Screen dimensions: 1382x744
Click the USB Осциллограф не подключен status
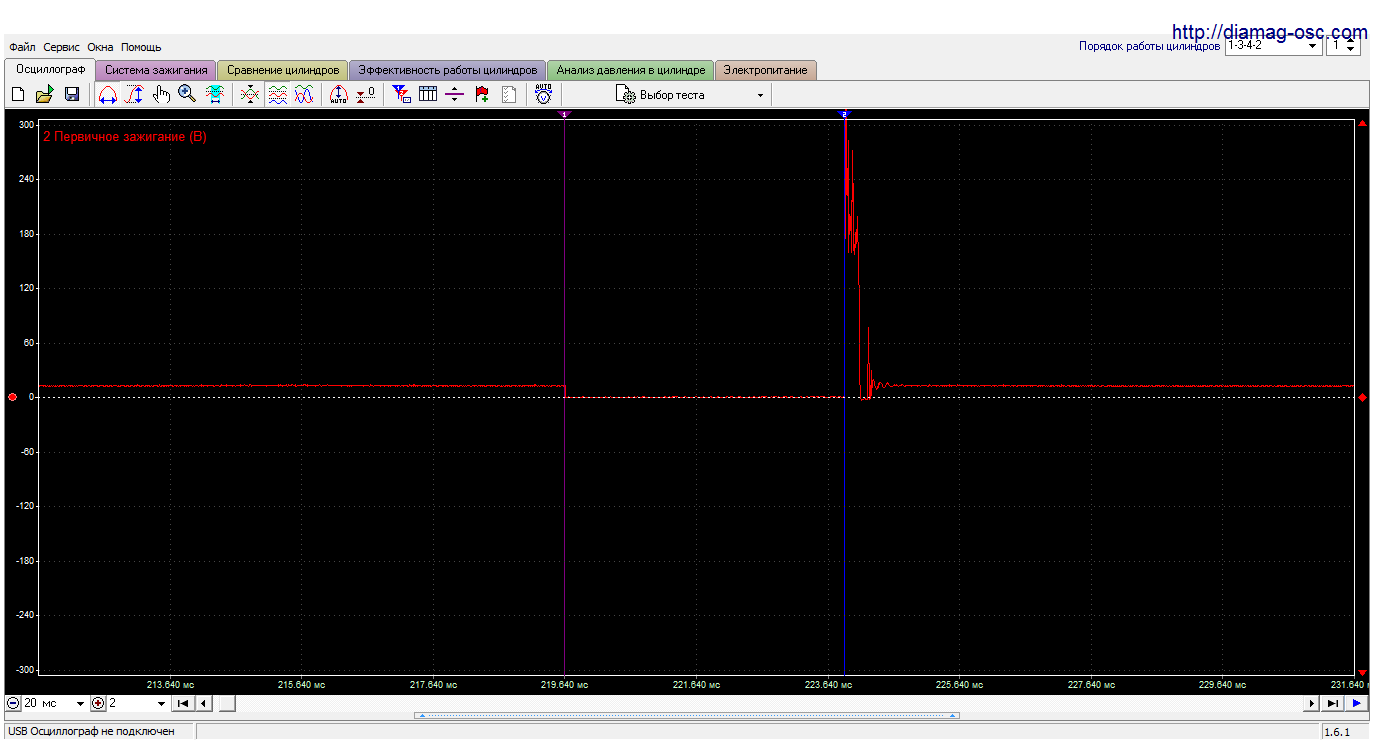[x=91, y=732]
